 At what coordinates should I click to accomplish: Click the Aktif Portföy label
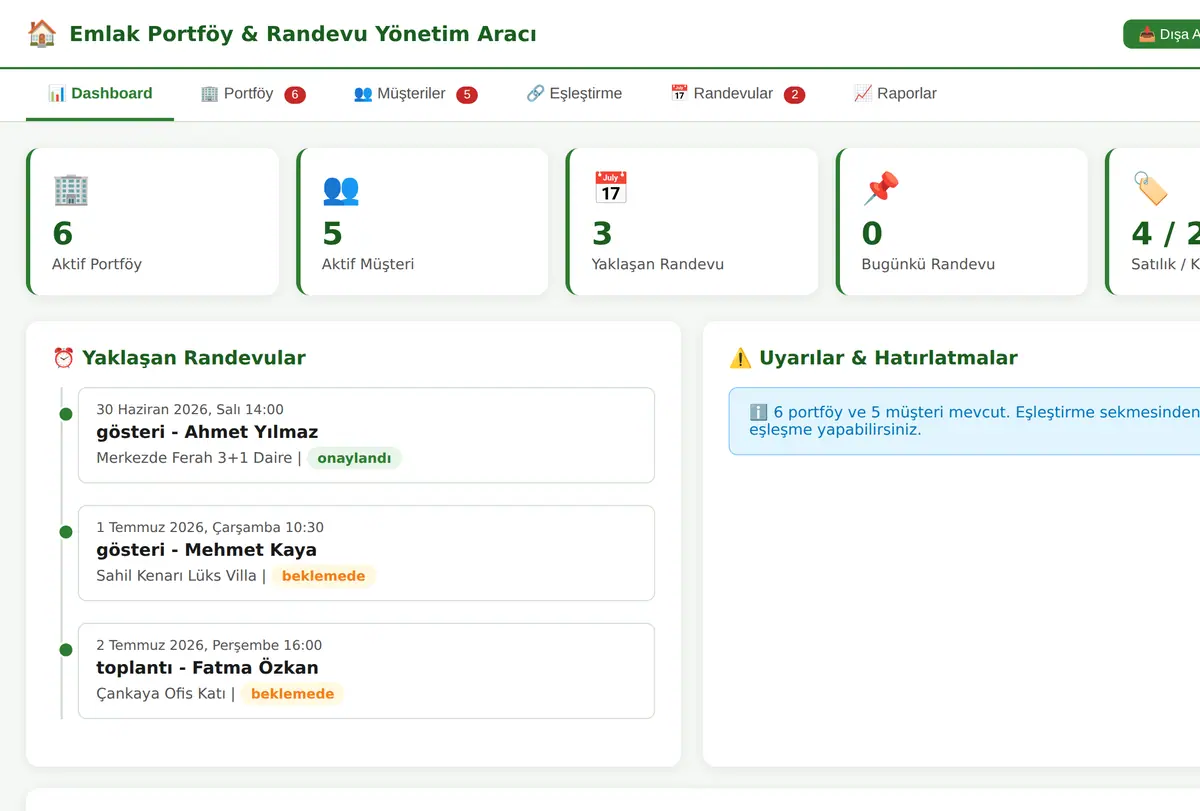pyautogui.click(x=97, y=264)
